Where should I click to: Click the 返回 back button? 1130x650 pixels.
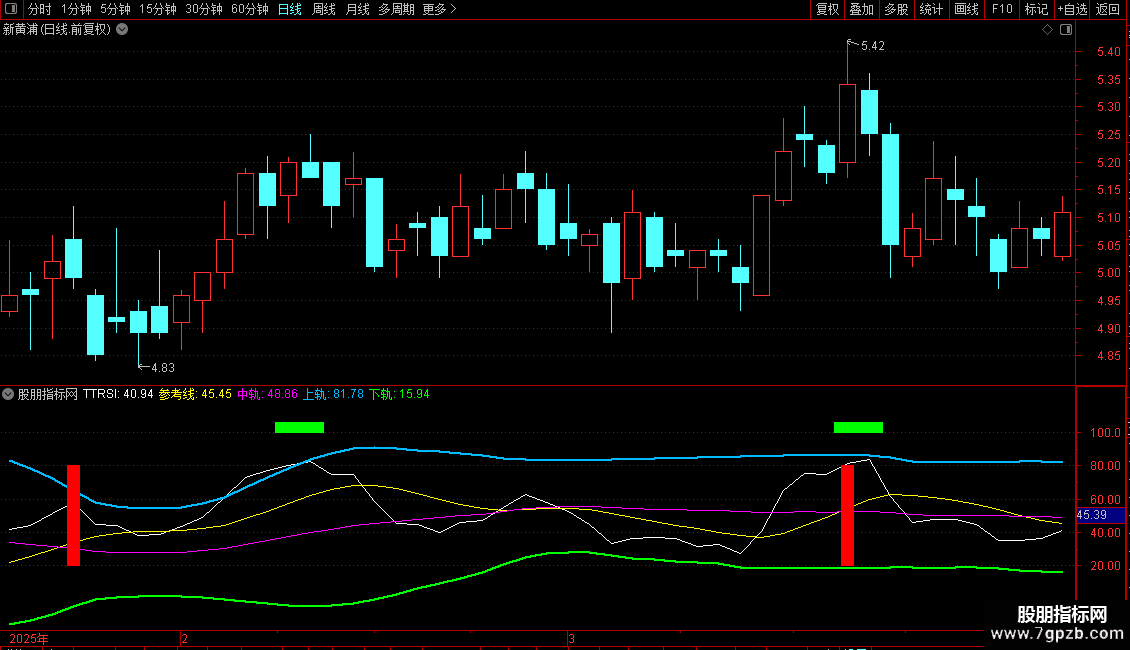[x=1108, y=9]
